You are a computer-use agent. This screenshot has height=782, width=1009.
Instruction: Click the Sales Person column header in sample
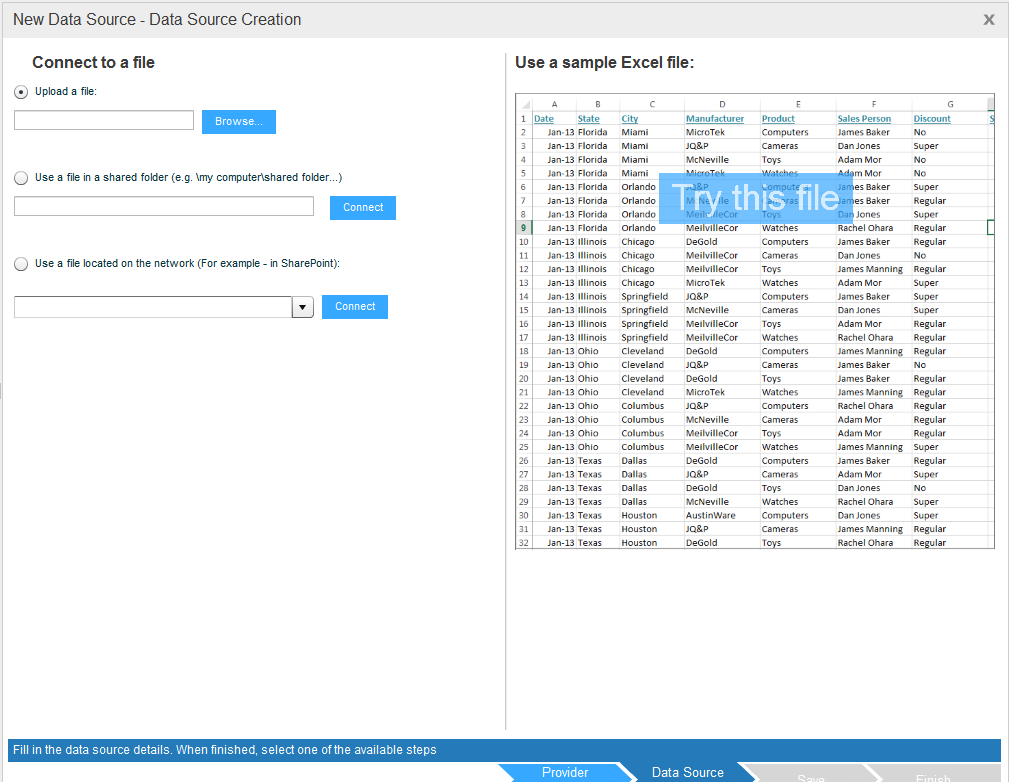click(864, 118)
